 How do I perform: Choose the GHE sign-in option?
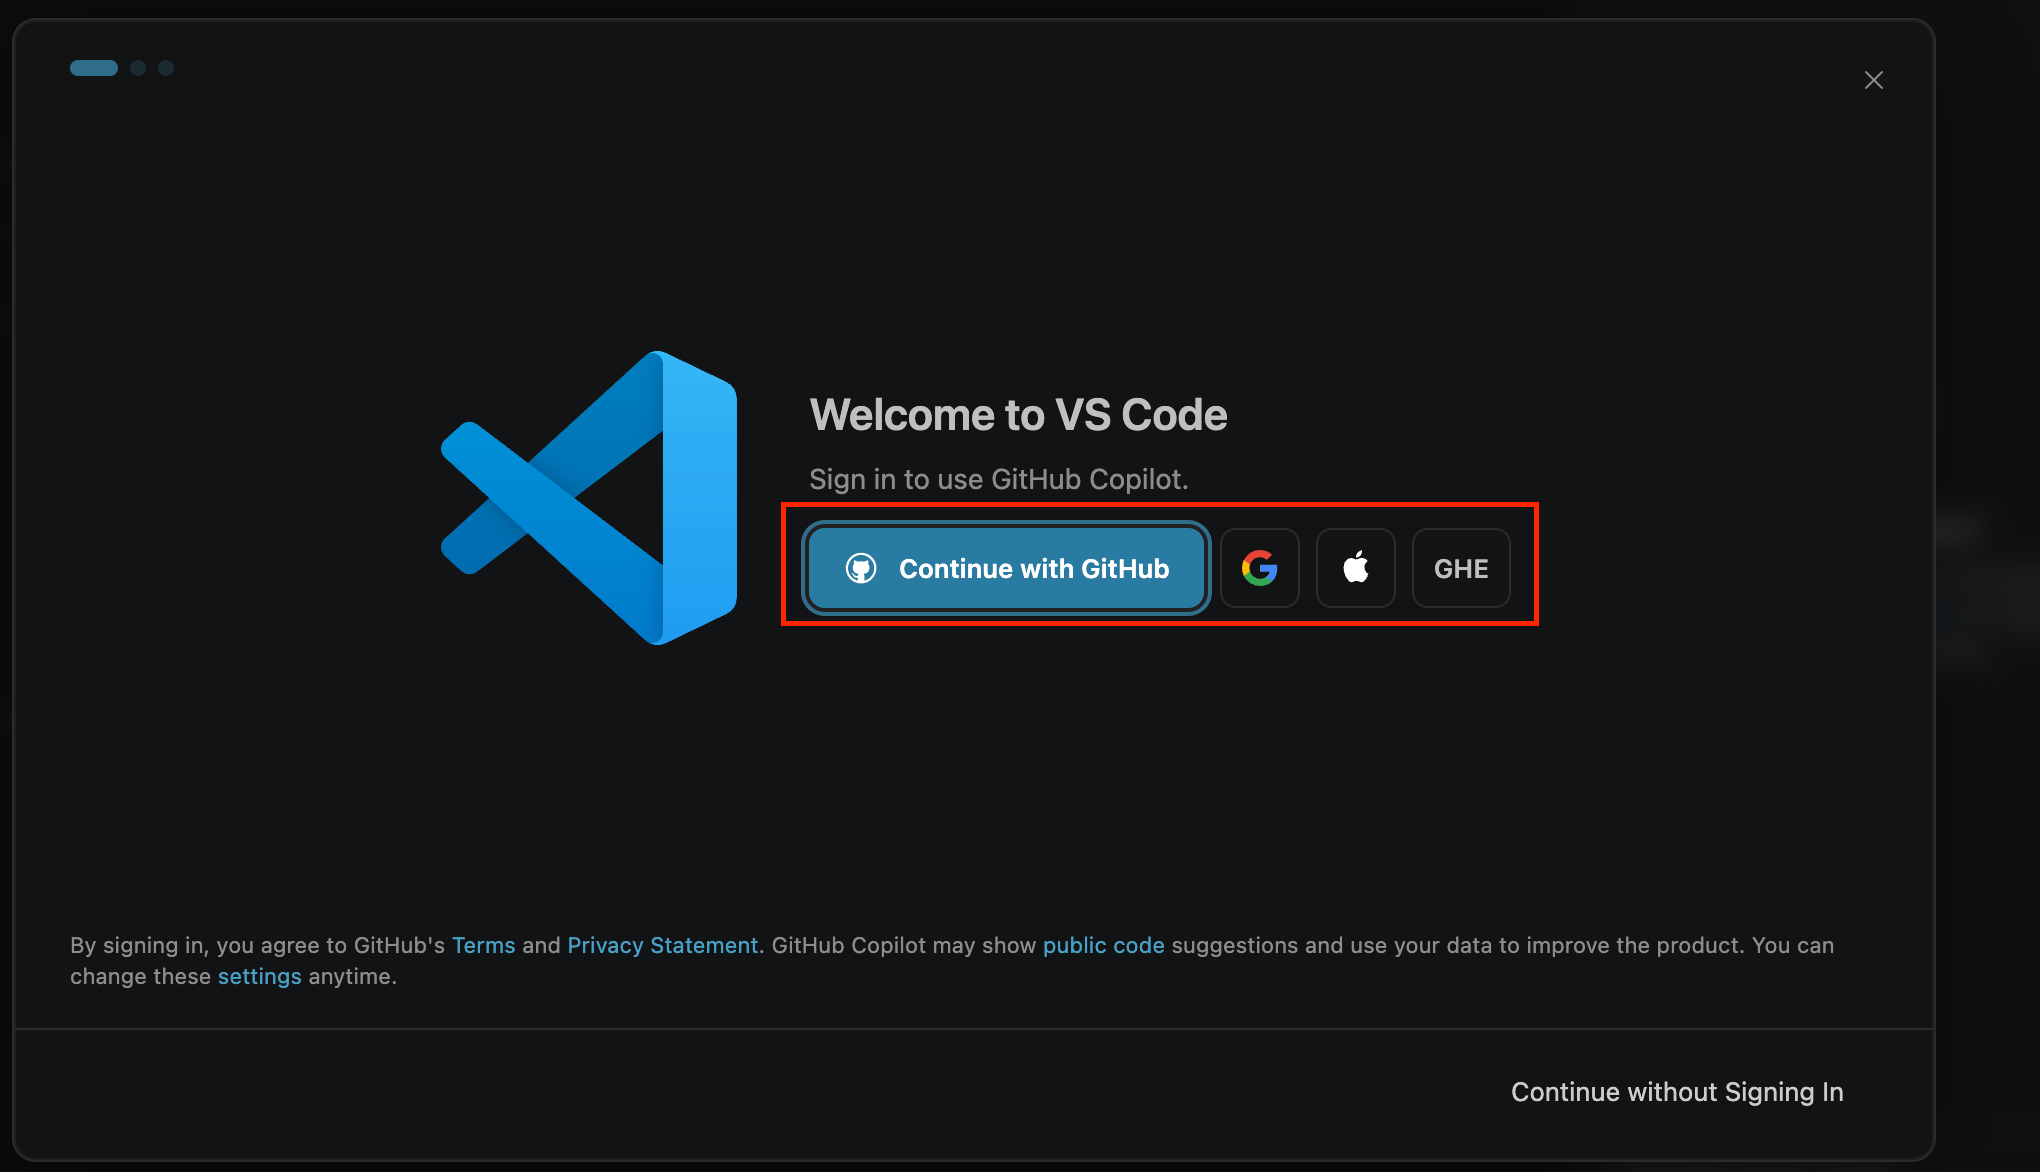pos(1461,568)
